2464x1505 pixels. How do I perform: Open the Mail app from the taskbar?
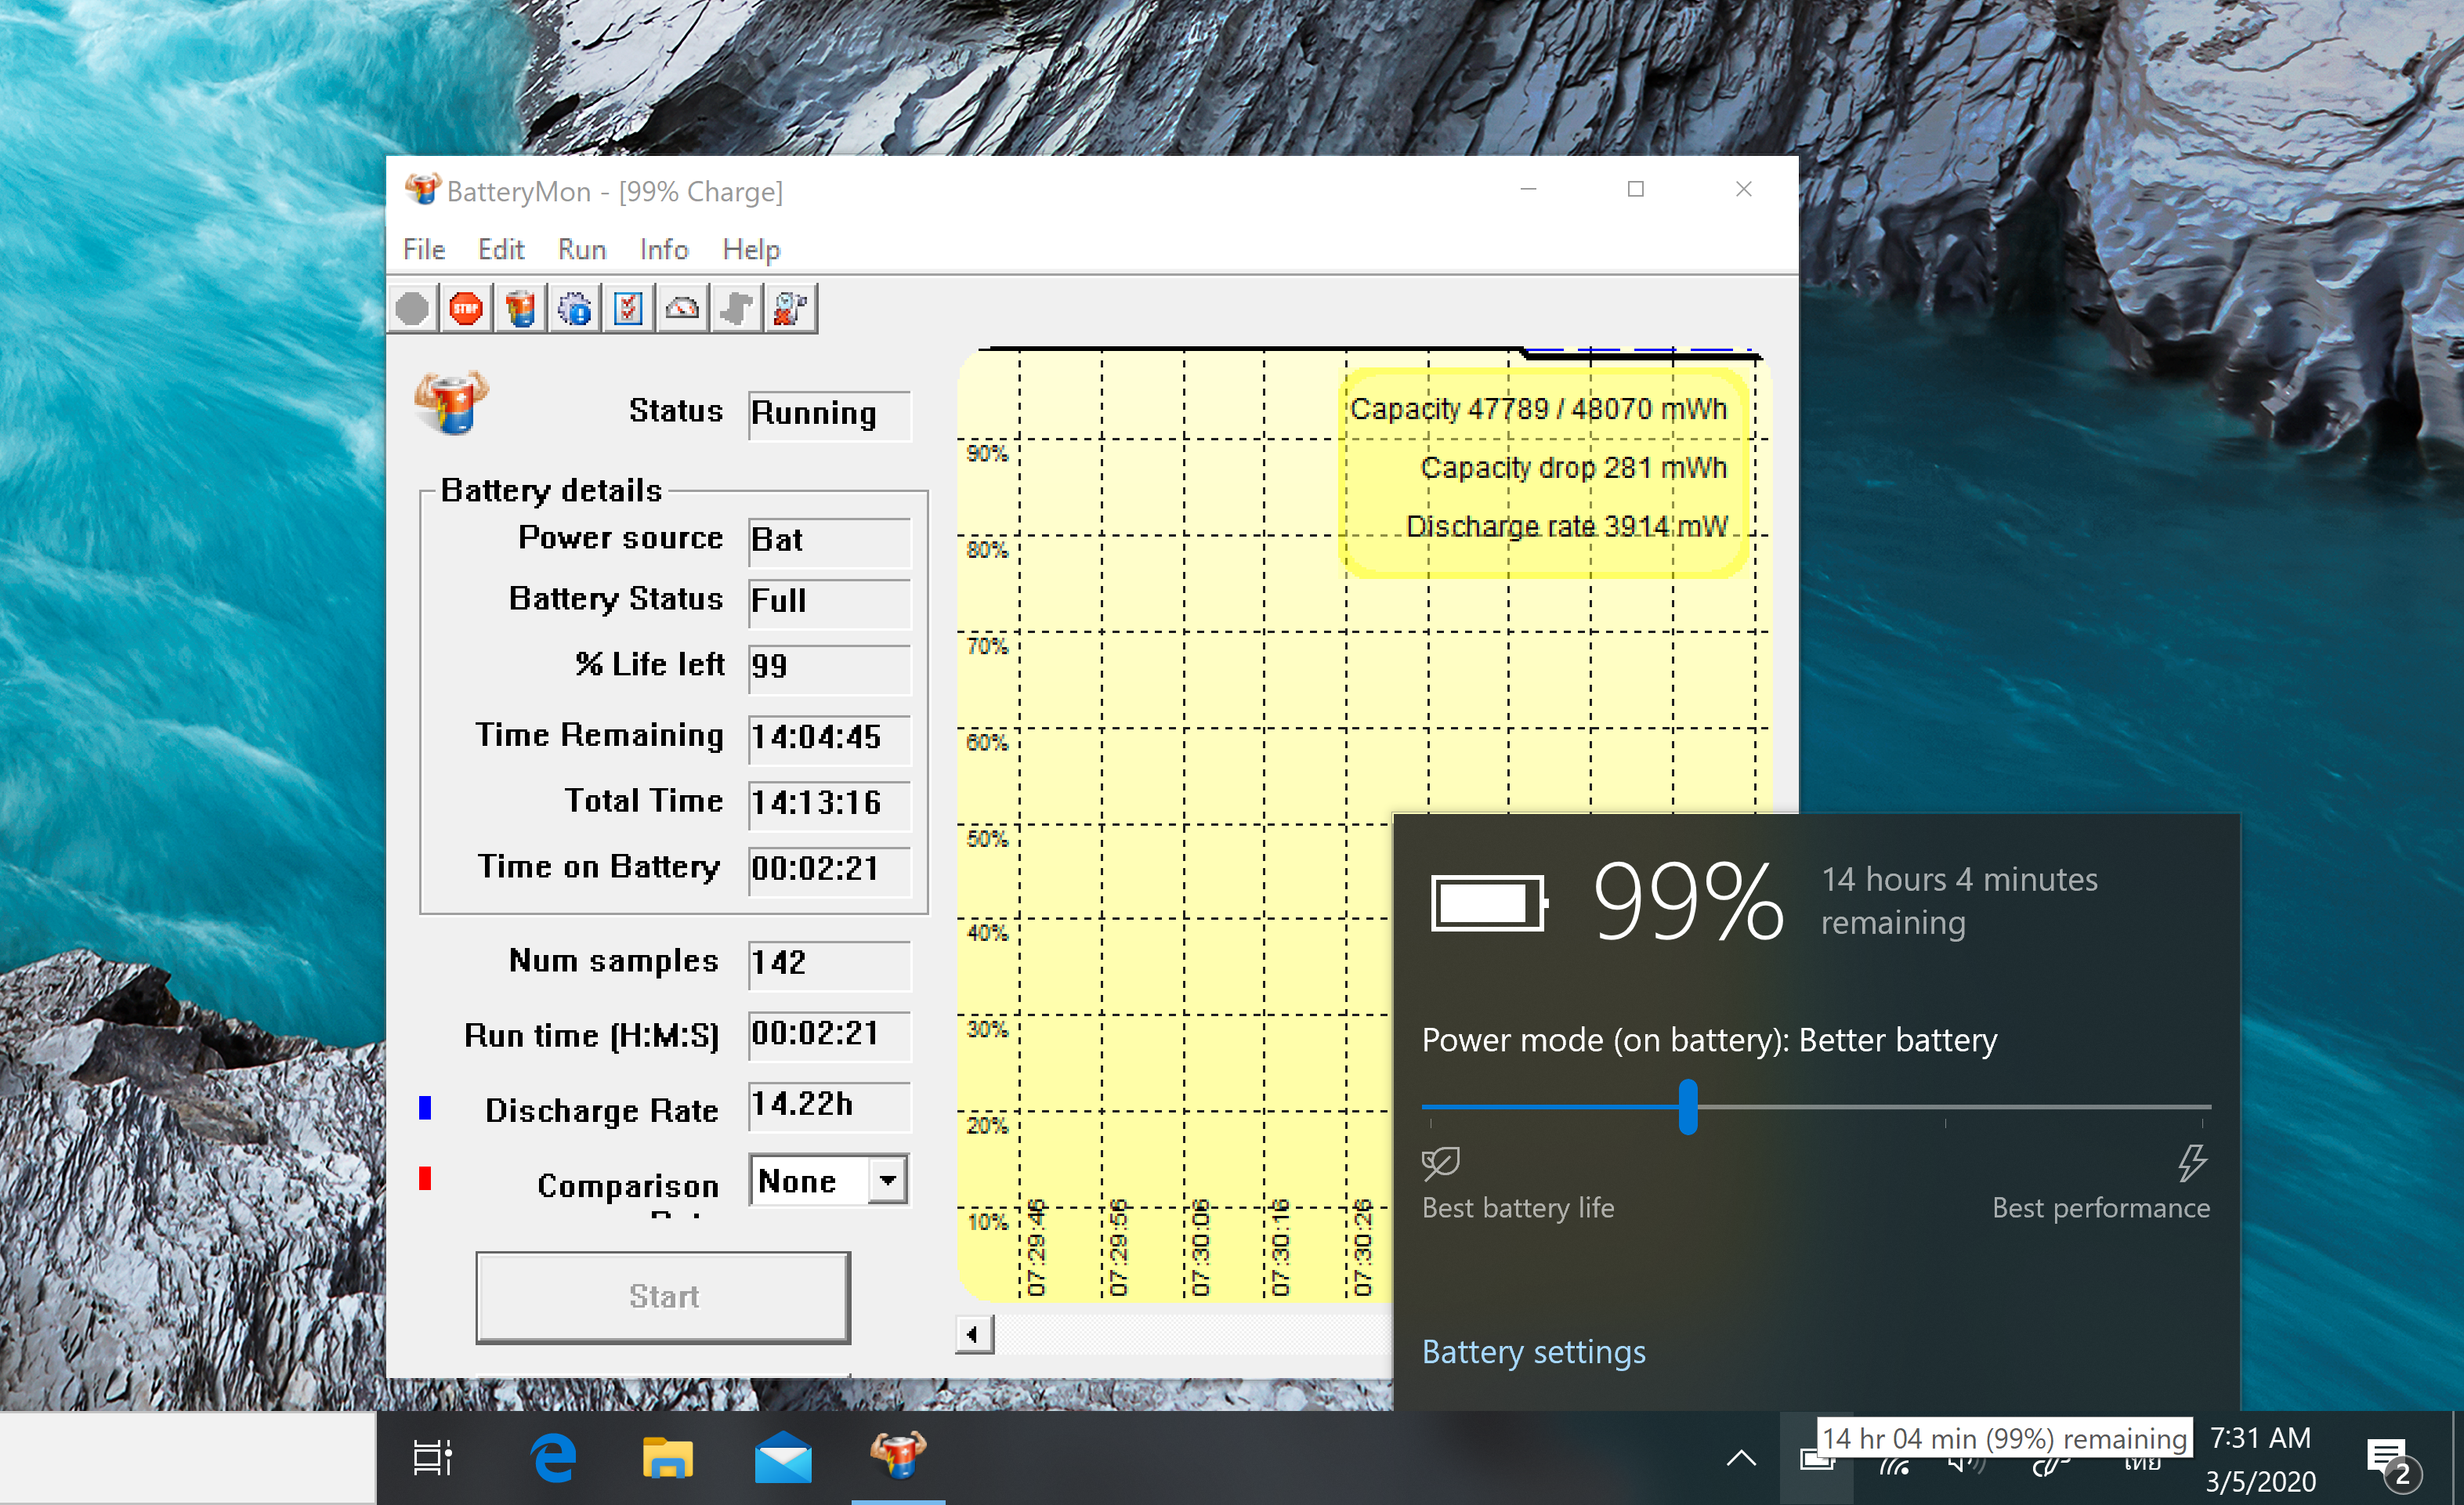783,1457
